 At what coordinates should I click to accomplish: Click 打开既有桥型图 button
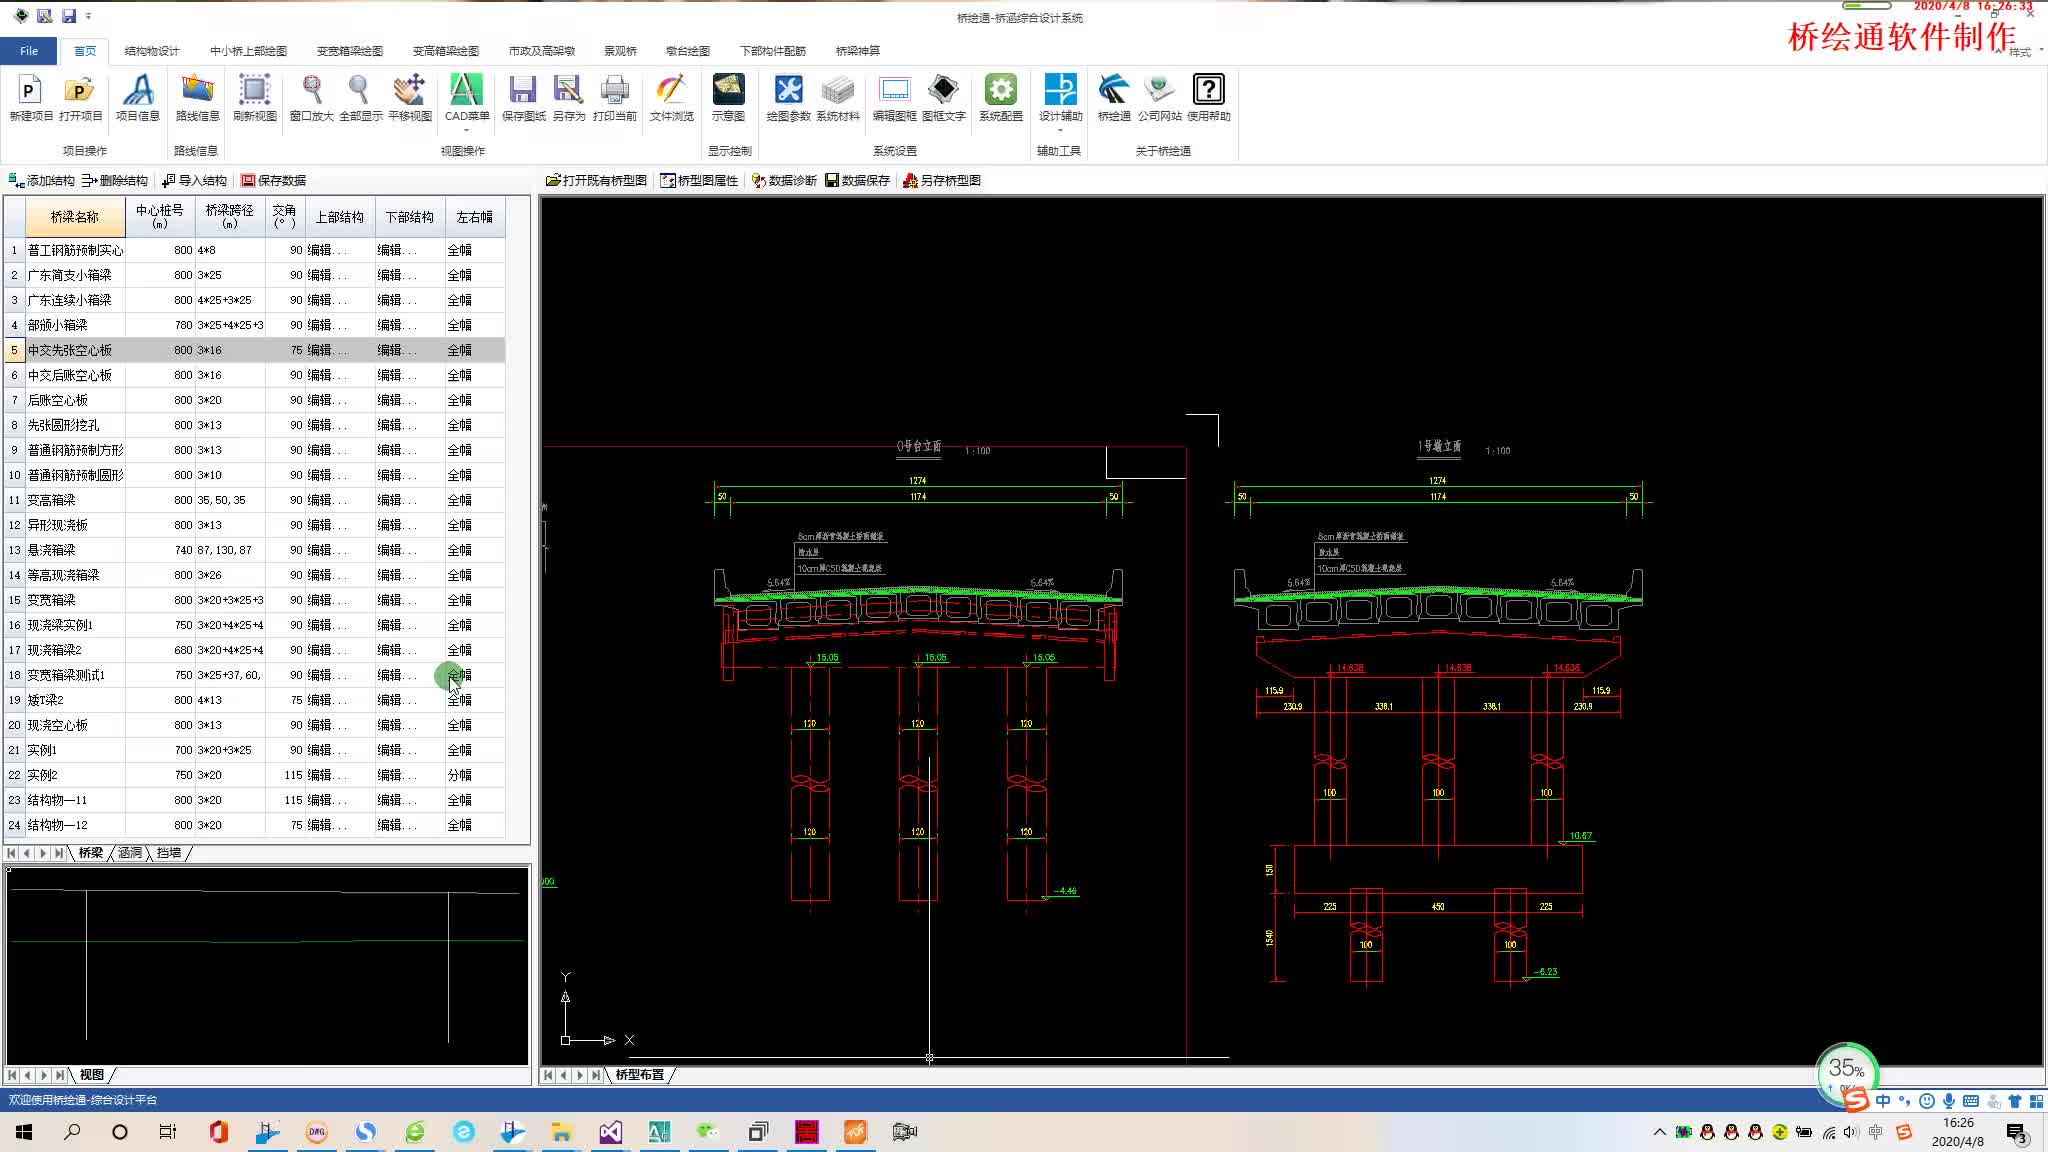coord(596,181)
